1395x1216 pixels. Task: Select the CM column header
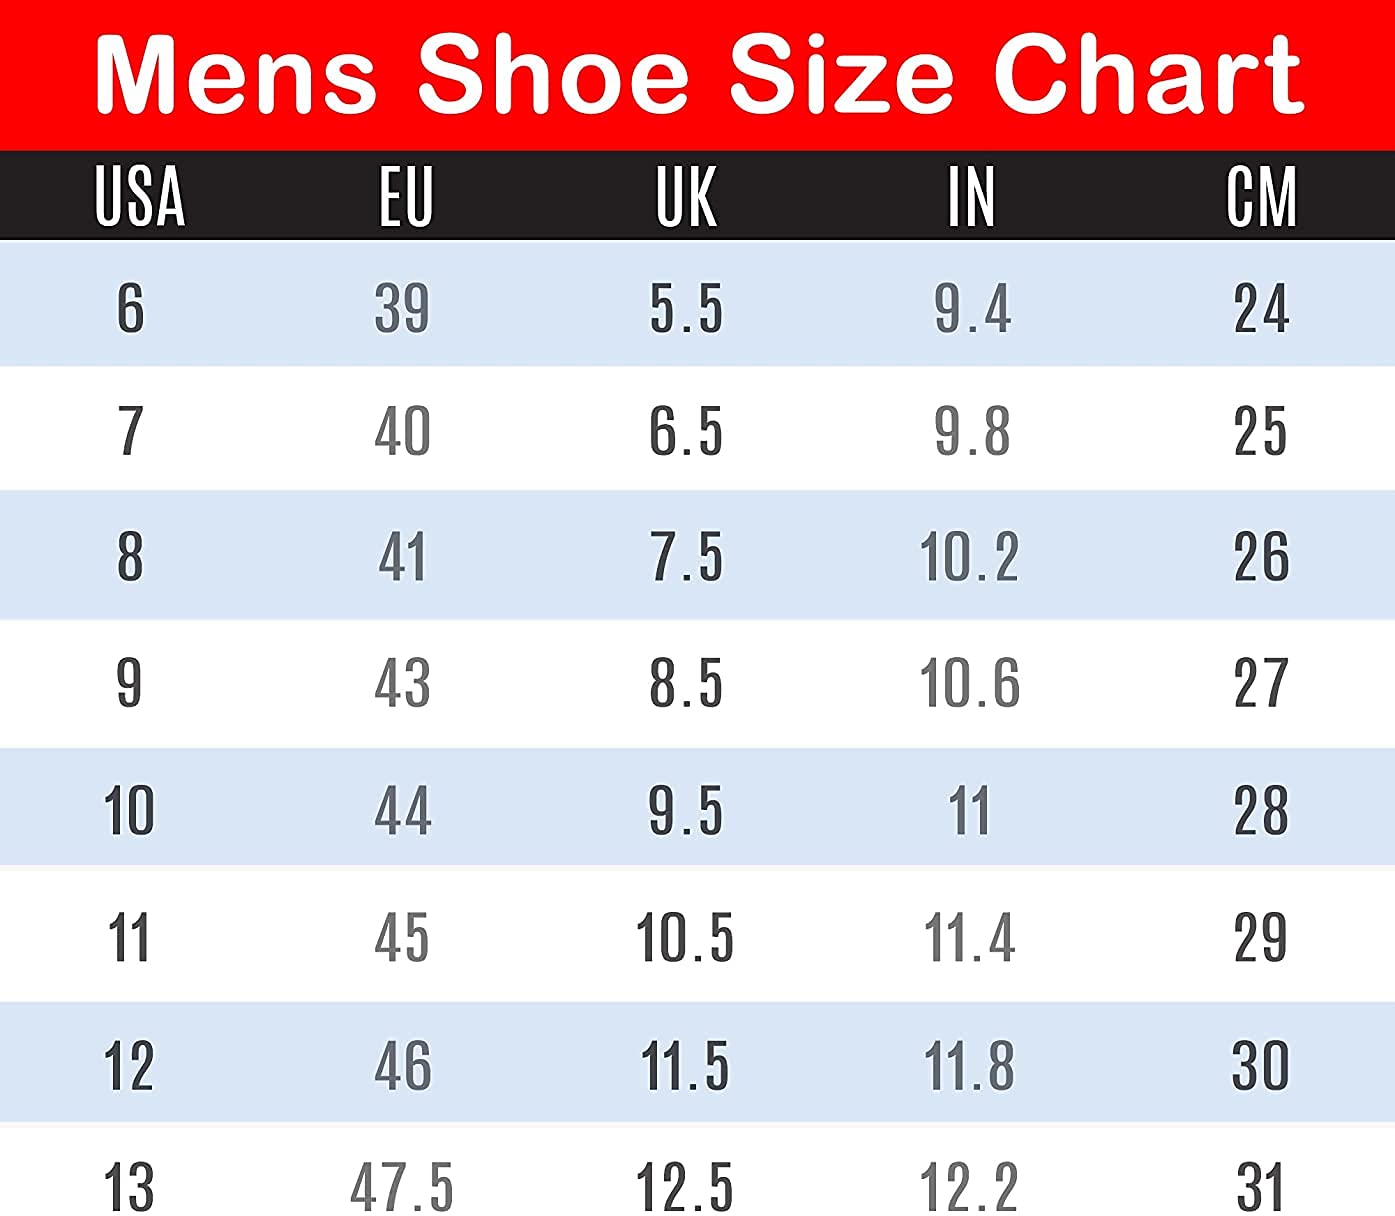tap(1261, 196)
